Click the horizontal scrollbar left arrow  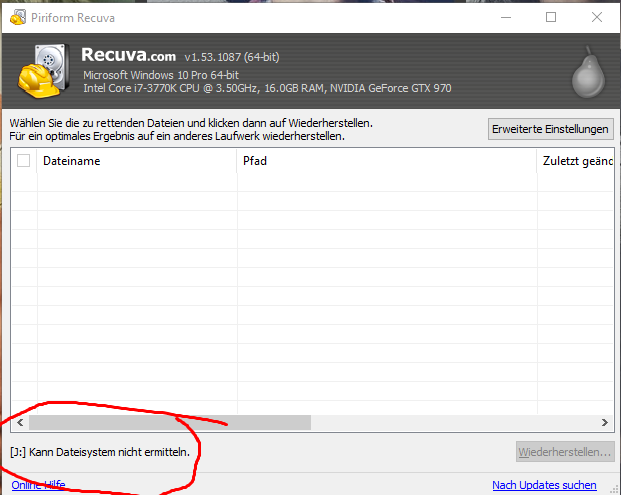point(20,423)
